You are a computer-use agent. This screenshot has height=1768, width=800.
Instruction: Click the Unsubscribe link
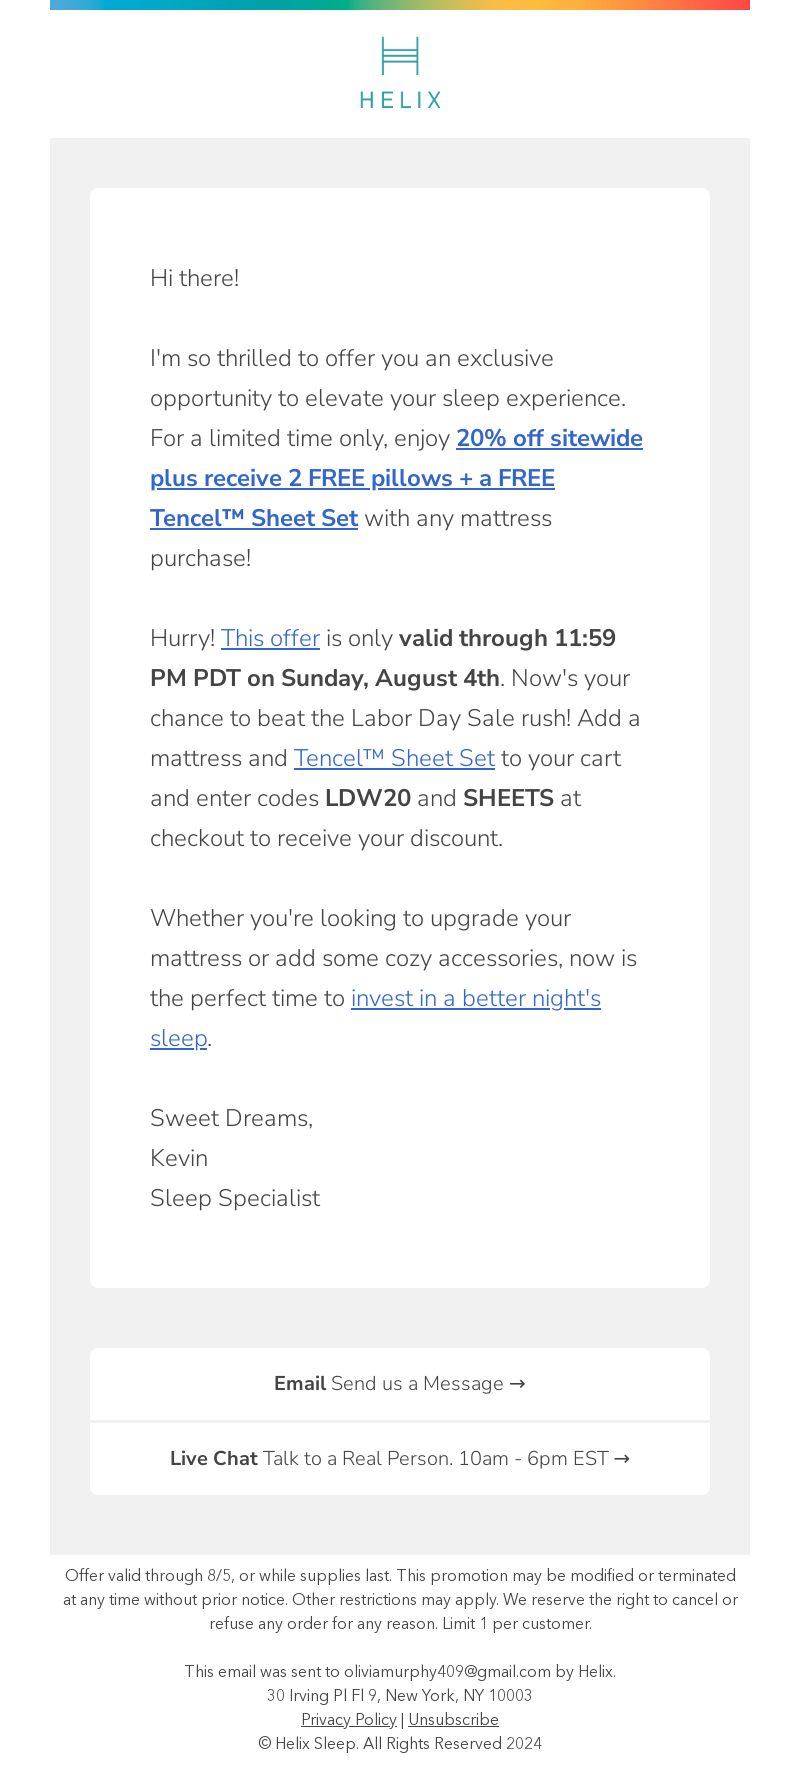tap(453, 1720)
